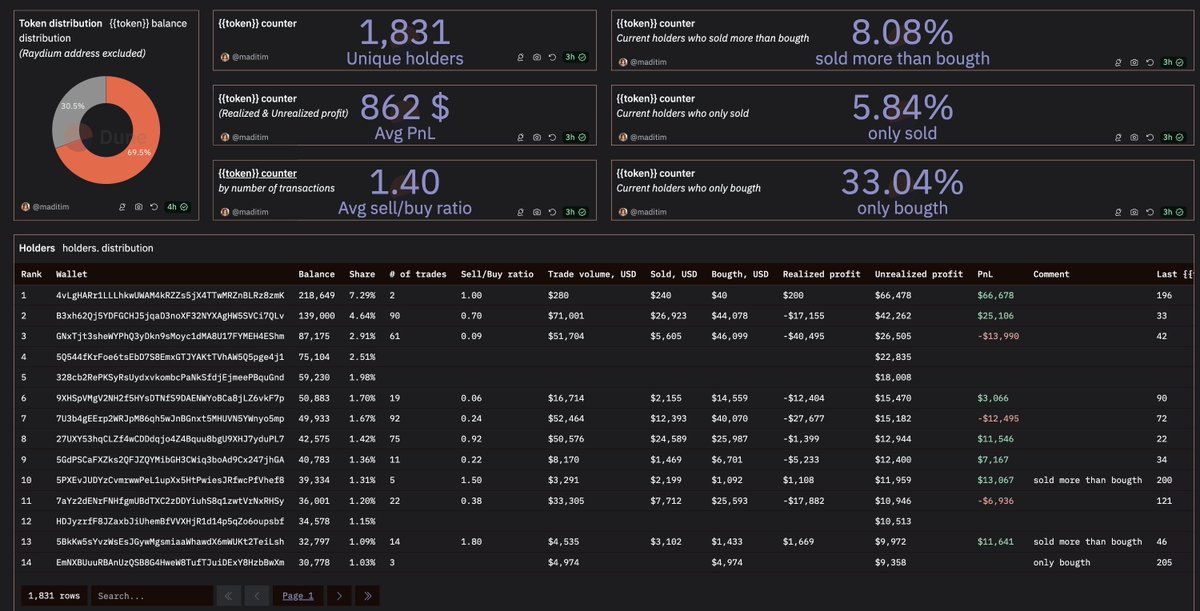This screenshot has height=611, width=1200.
Task: Click the 'Page 1' link
Action: click(298, 596)
